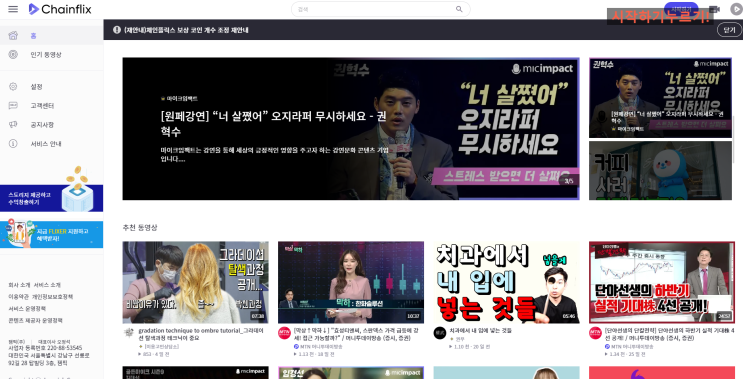The image size is (743, 379).
Task: Click the 설정 gear icon in sidebar
Action: pyautogui.click(x=13, y=86)
